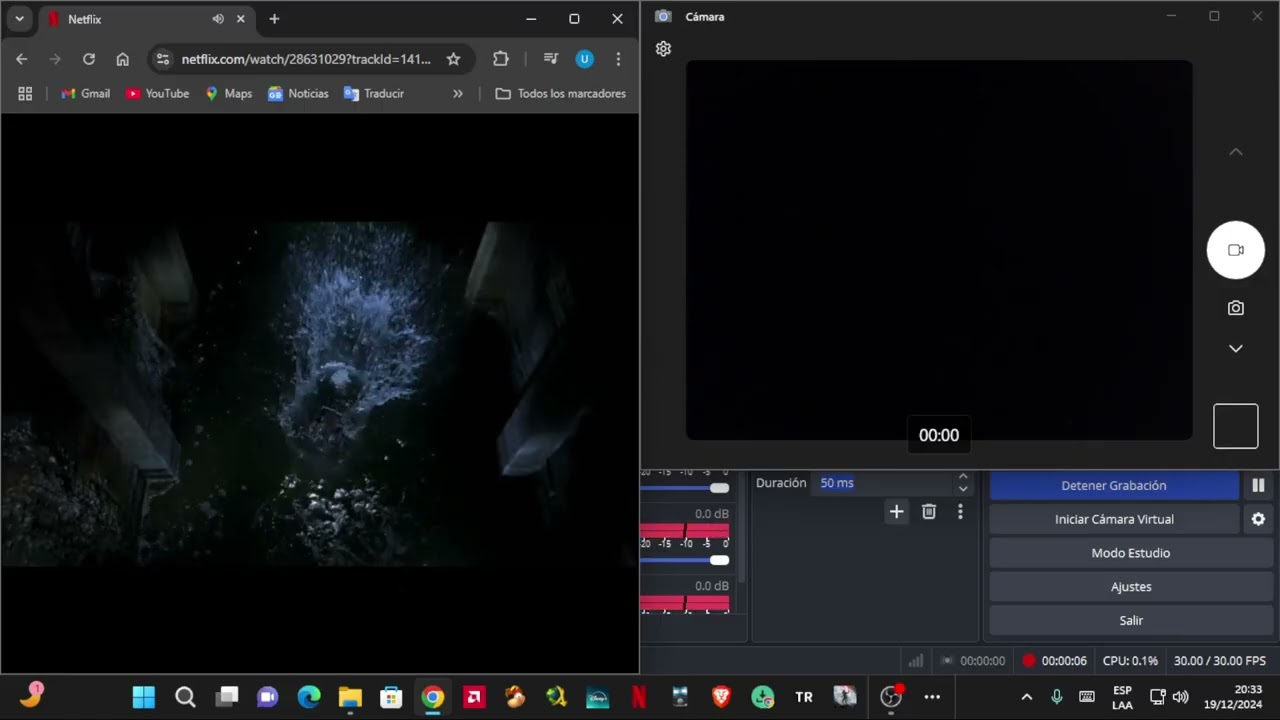Click the 30.00 / 30.00 FPS status
The width and height of the screenshot is (1280, 720).
pos(1220,661)
